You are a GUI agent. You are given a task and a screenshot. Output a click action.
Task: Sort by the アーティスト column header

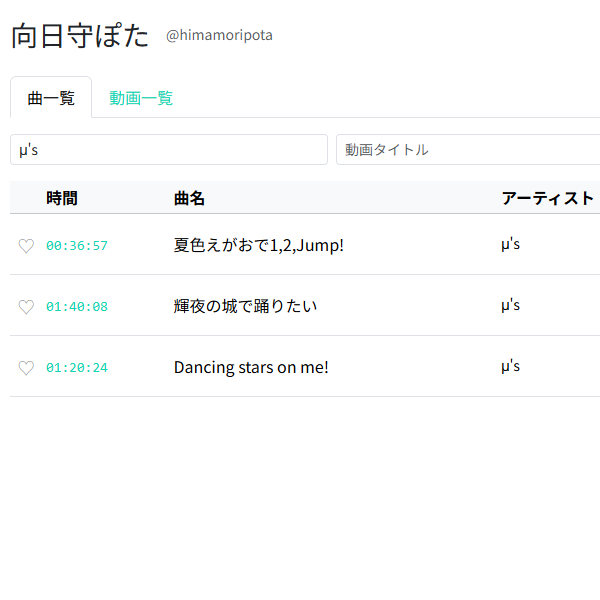click(x=547, y=198)
